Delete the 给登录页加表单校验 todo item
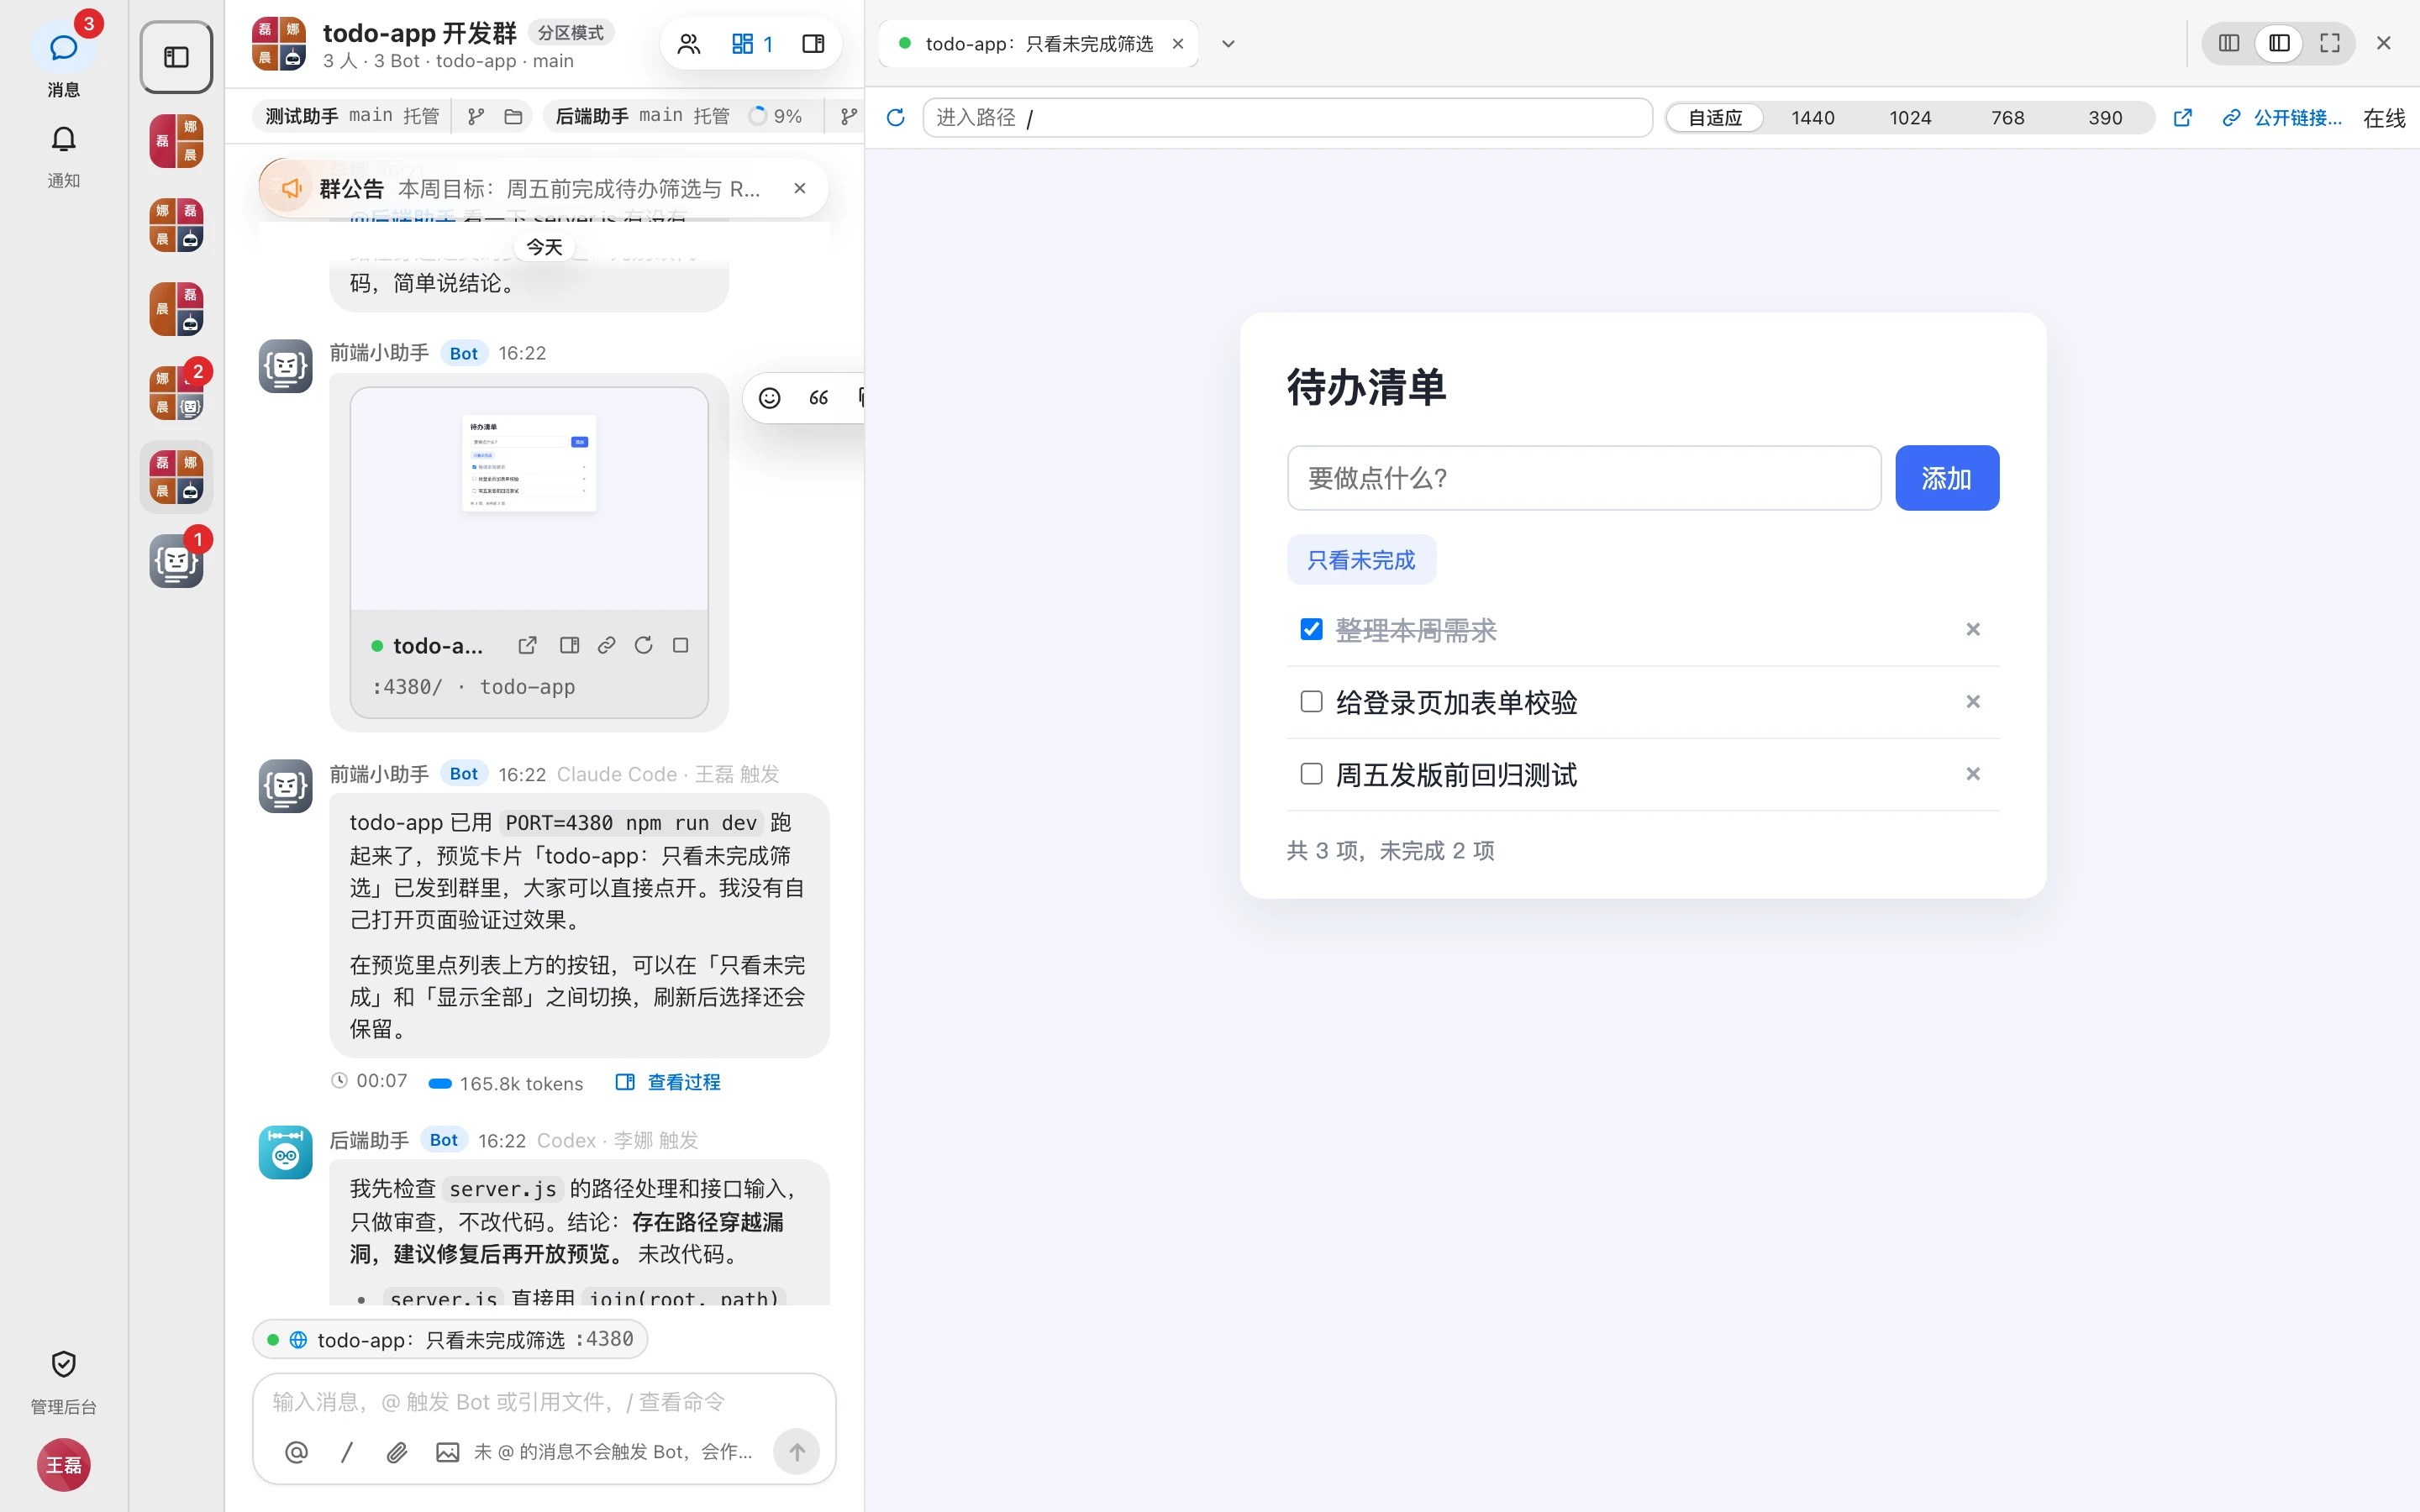2420x1512 pixels. tap(1973, 701)
